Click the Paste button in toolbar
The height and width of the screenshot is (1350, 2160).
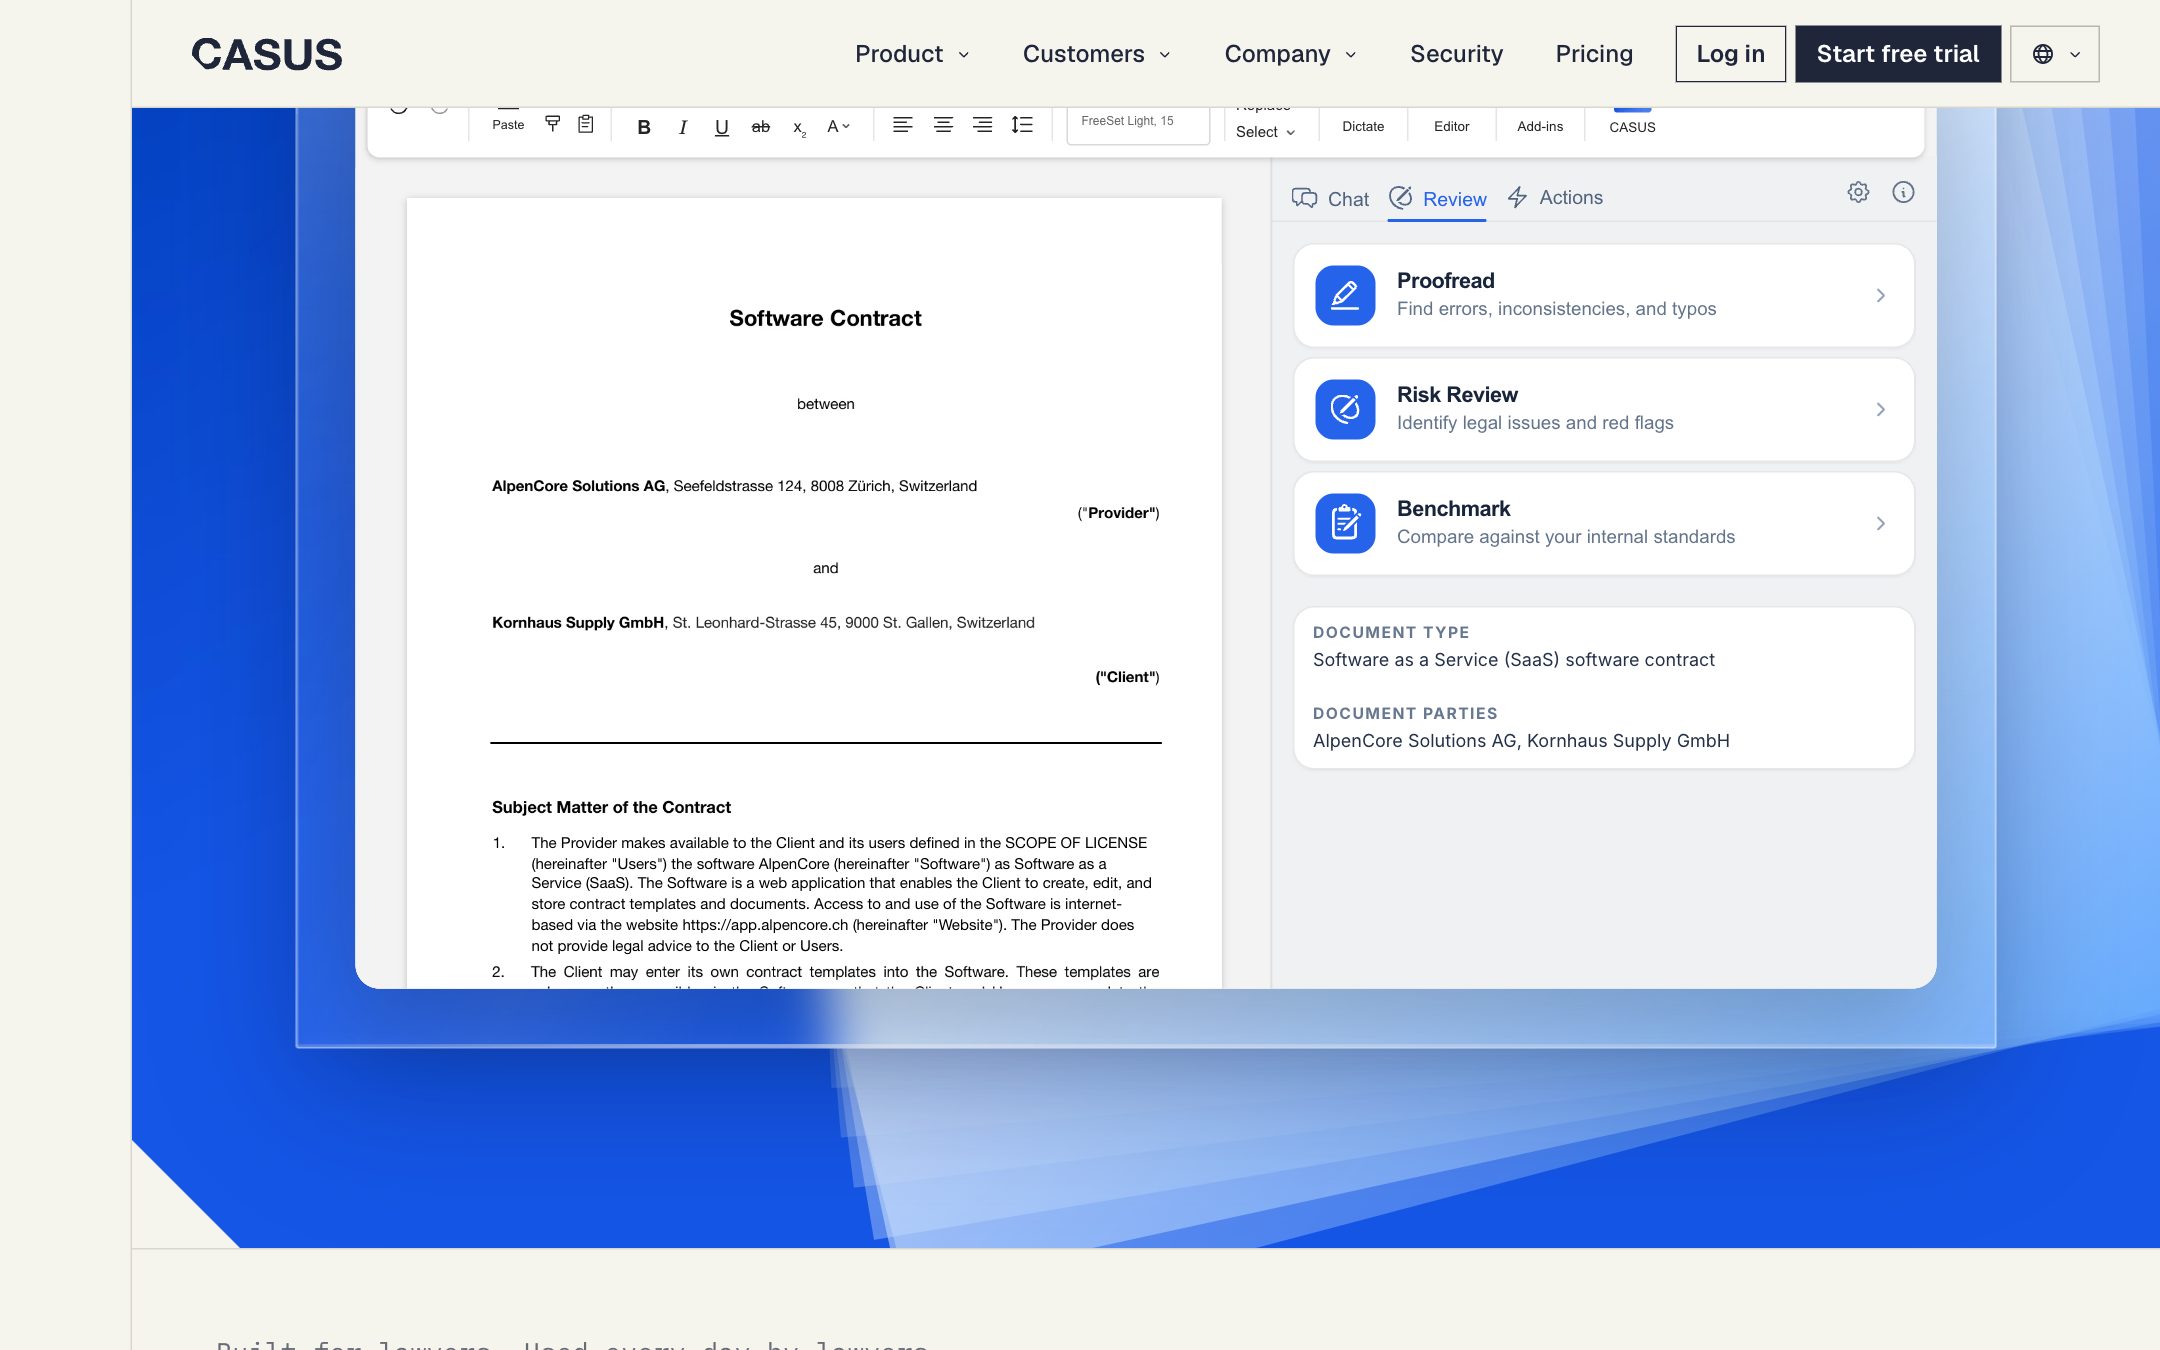point(508,124)
